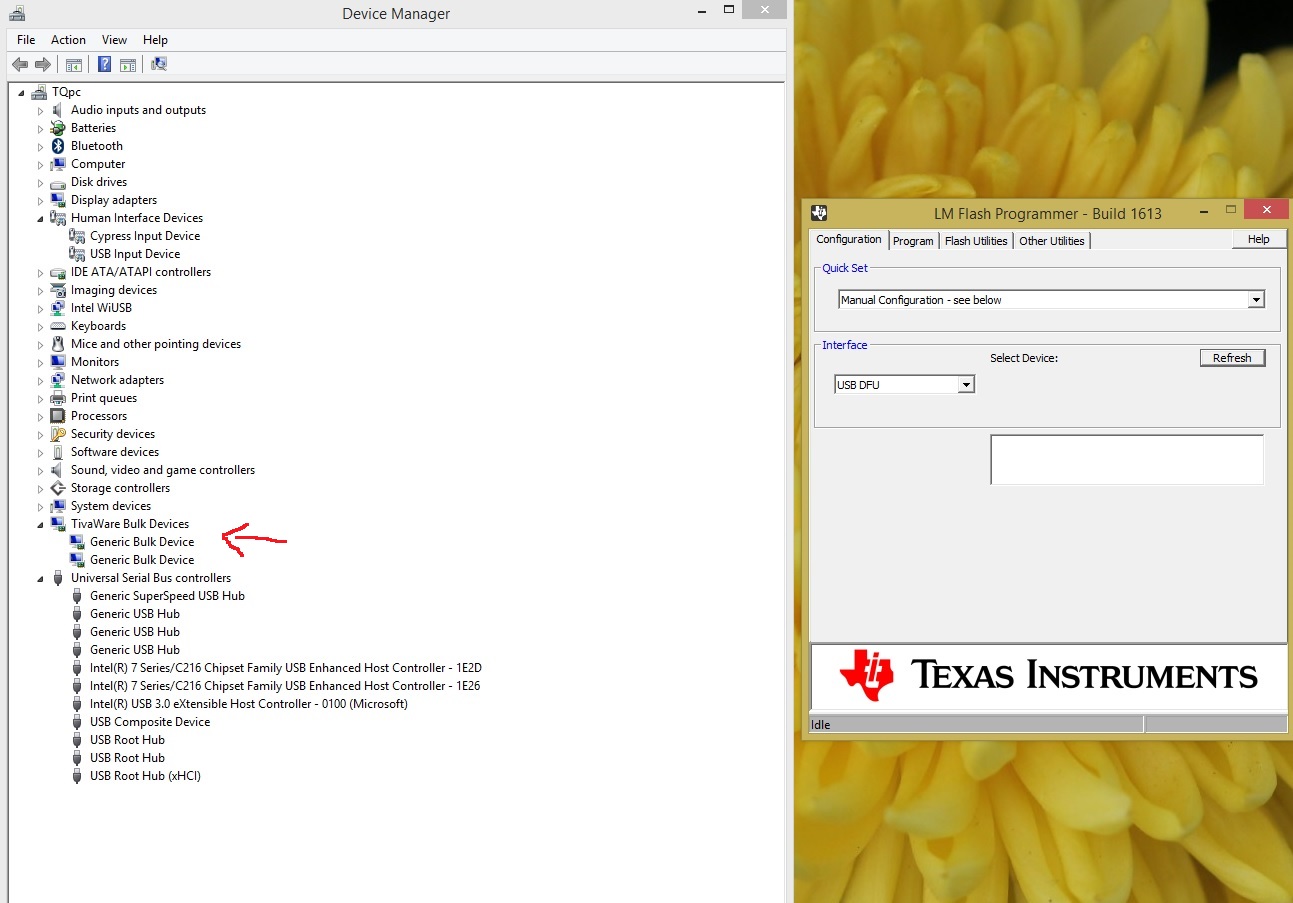Click the Display adapters category icon
This screenshot has width=1293, height=903.
click(58, 200)
